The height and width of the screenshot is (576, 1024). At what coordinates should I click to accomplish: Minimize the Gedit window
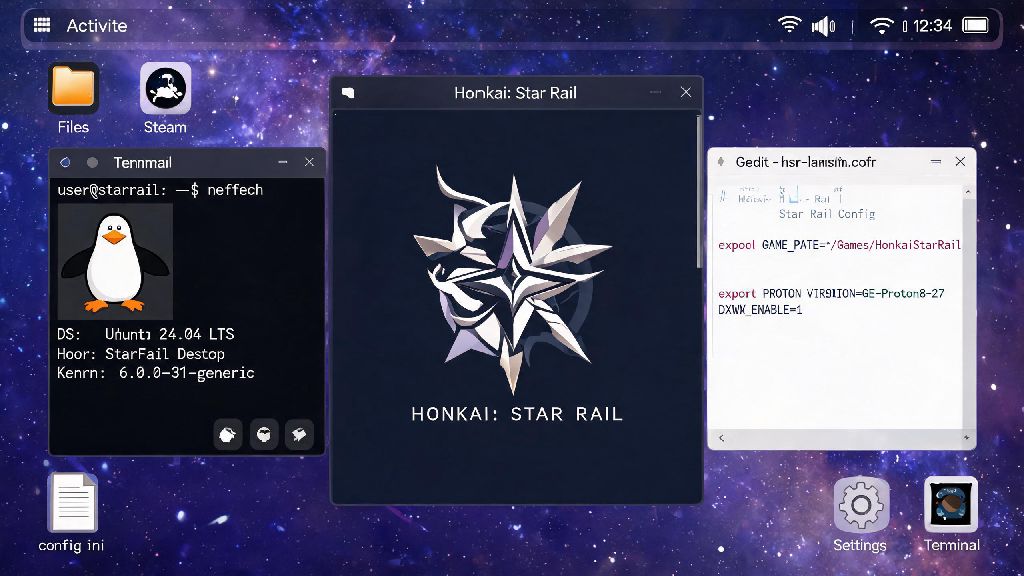(x=936, y=161)
